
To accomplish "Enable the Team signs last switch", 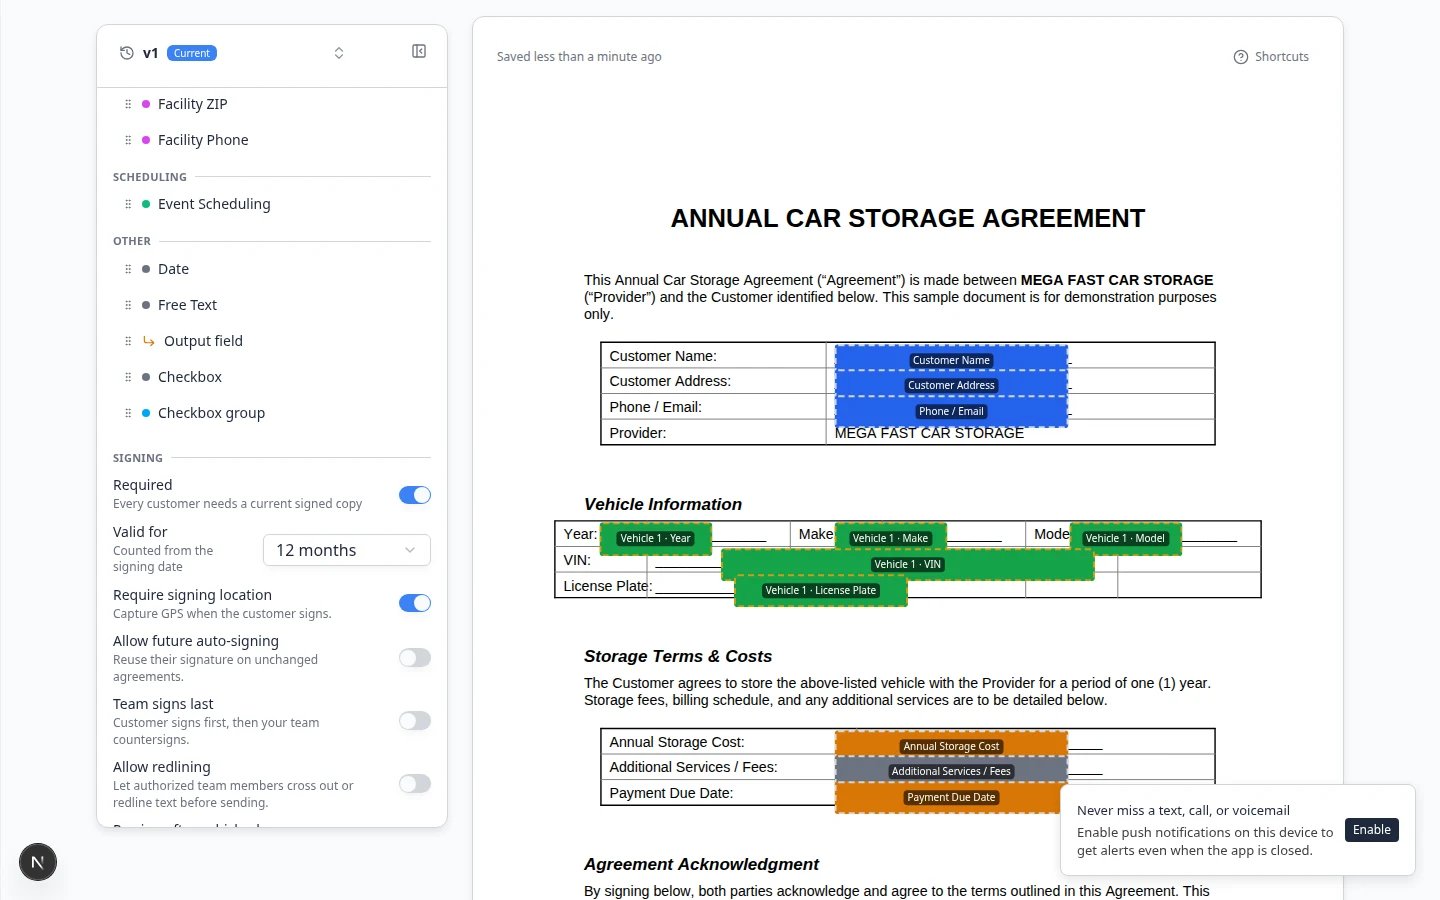I will [415, 720].
